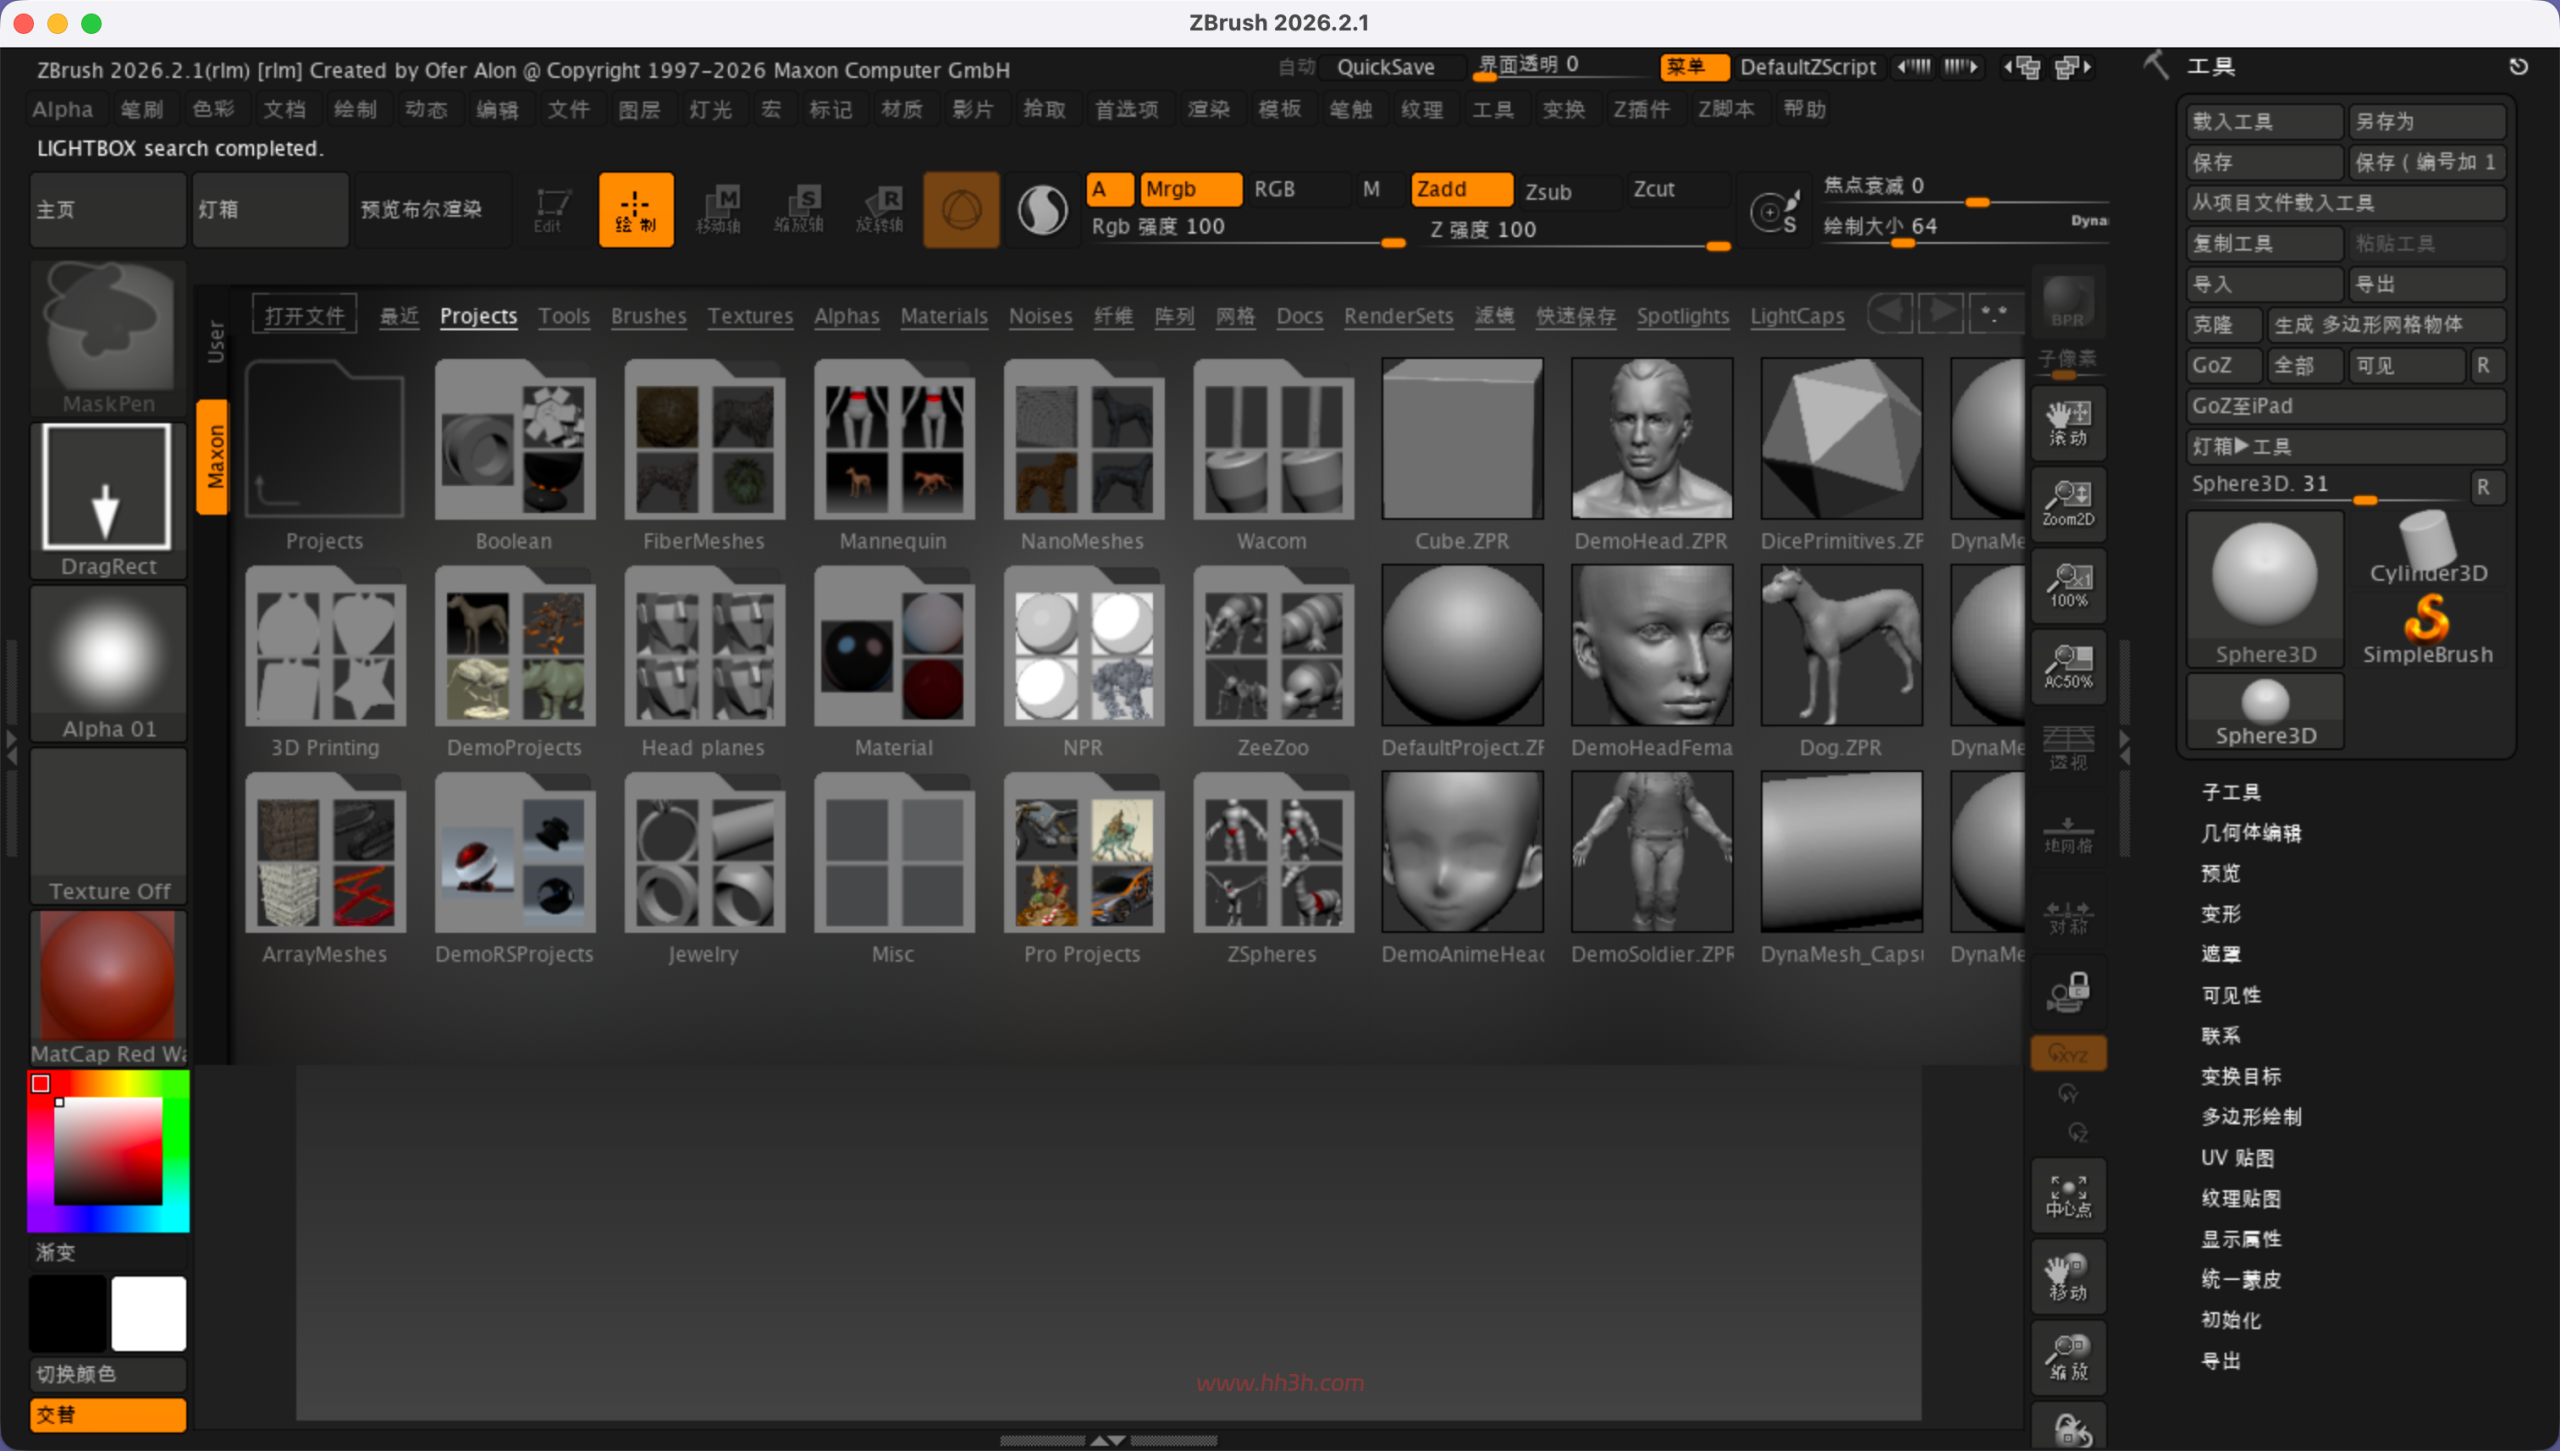This screenshot has height=1451, width=2560.
Task: Click the 另存为 save as button
Action: pyautogui.click(x=2426, y=122)
